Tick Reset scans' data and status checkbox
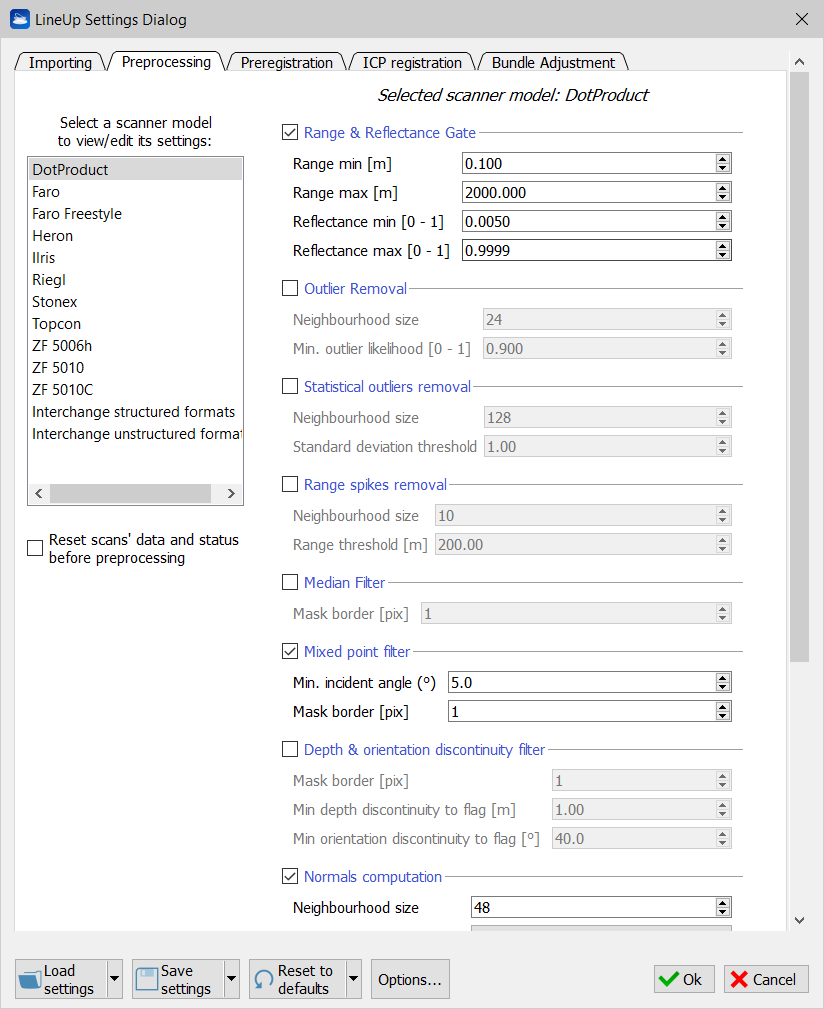This screenshot has width=824, height=1009. 35,548
